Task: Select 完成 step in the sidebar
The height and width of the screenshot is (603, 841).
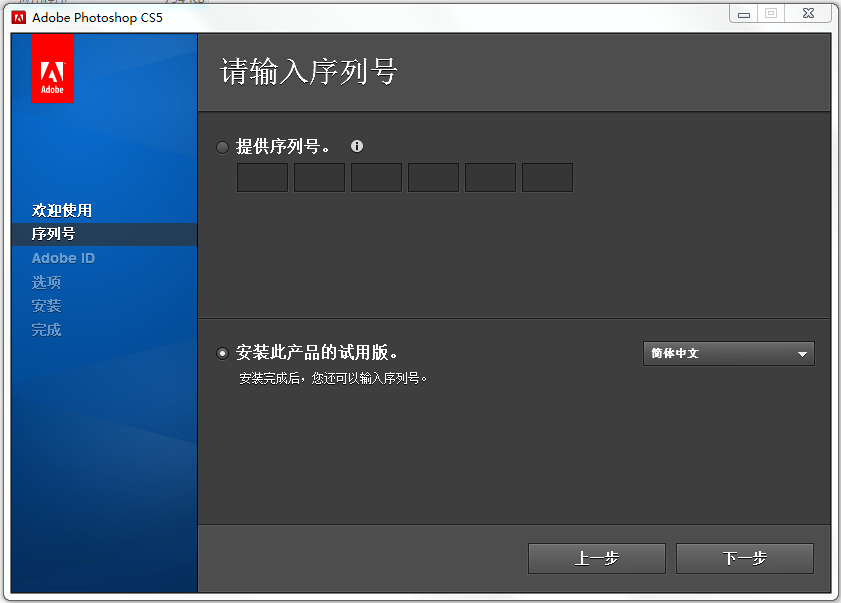Action: (46, 330)
